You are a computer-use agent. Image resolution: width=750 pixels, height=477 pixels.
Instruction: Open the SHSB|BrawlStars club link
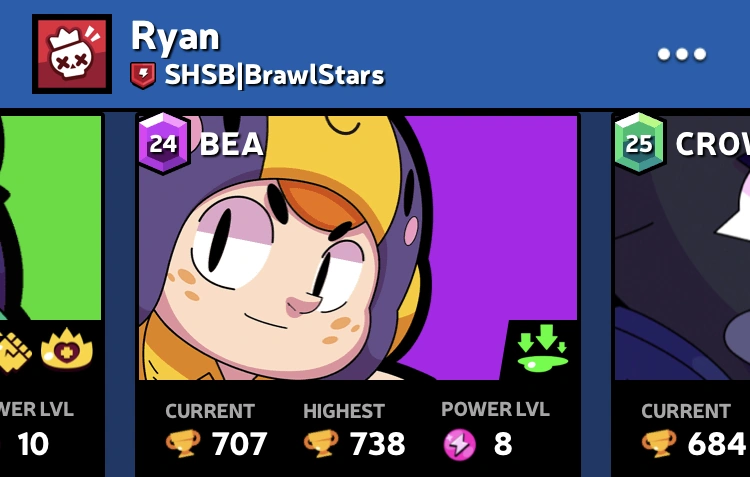click(x=274, y=76)
